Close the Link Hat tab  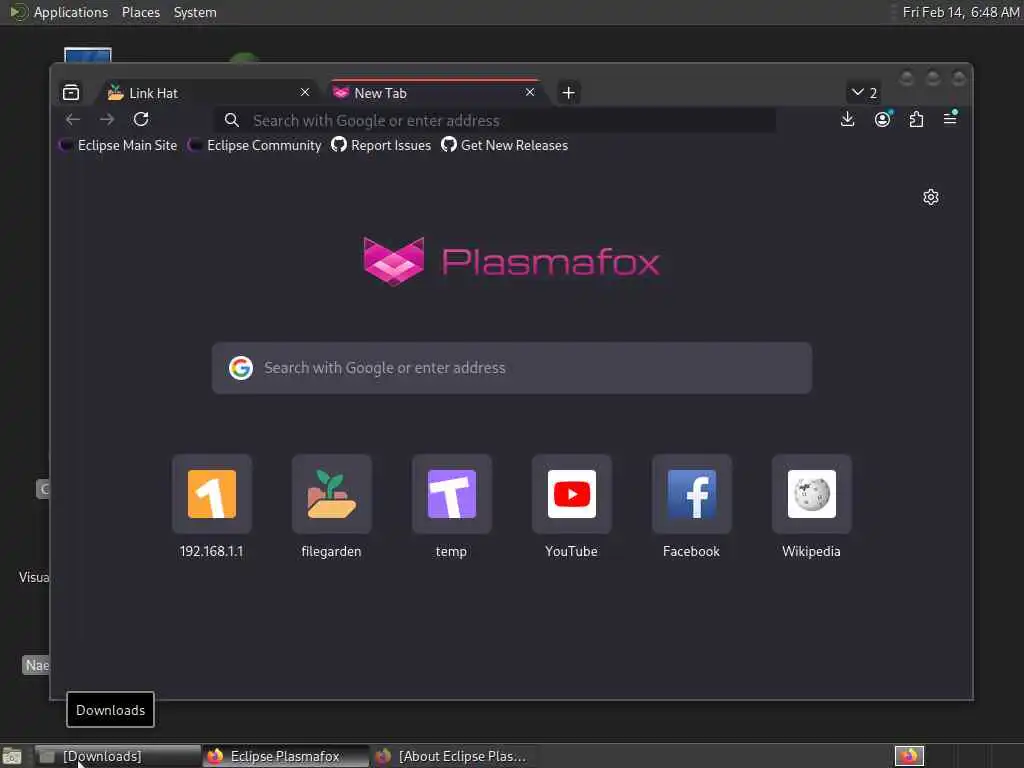click(305, 92)
